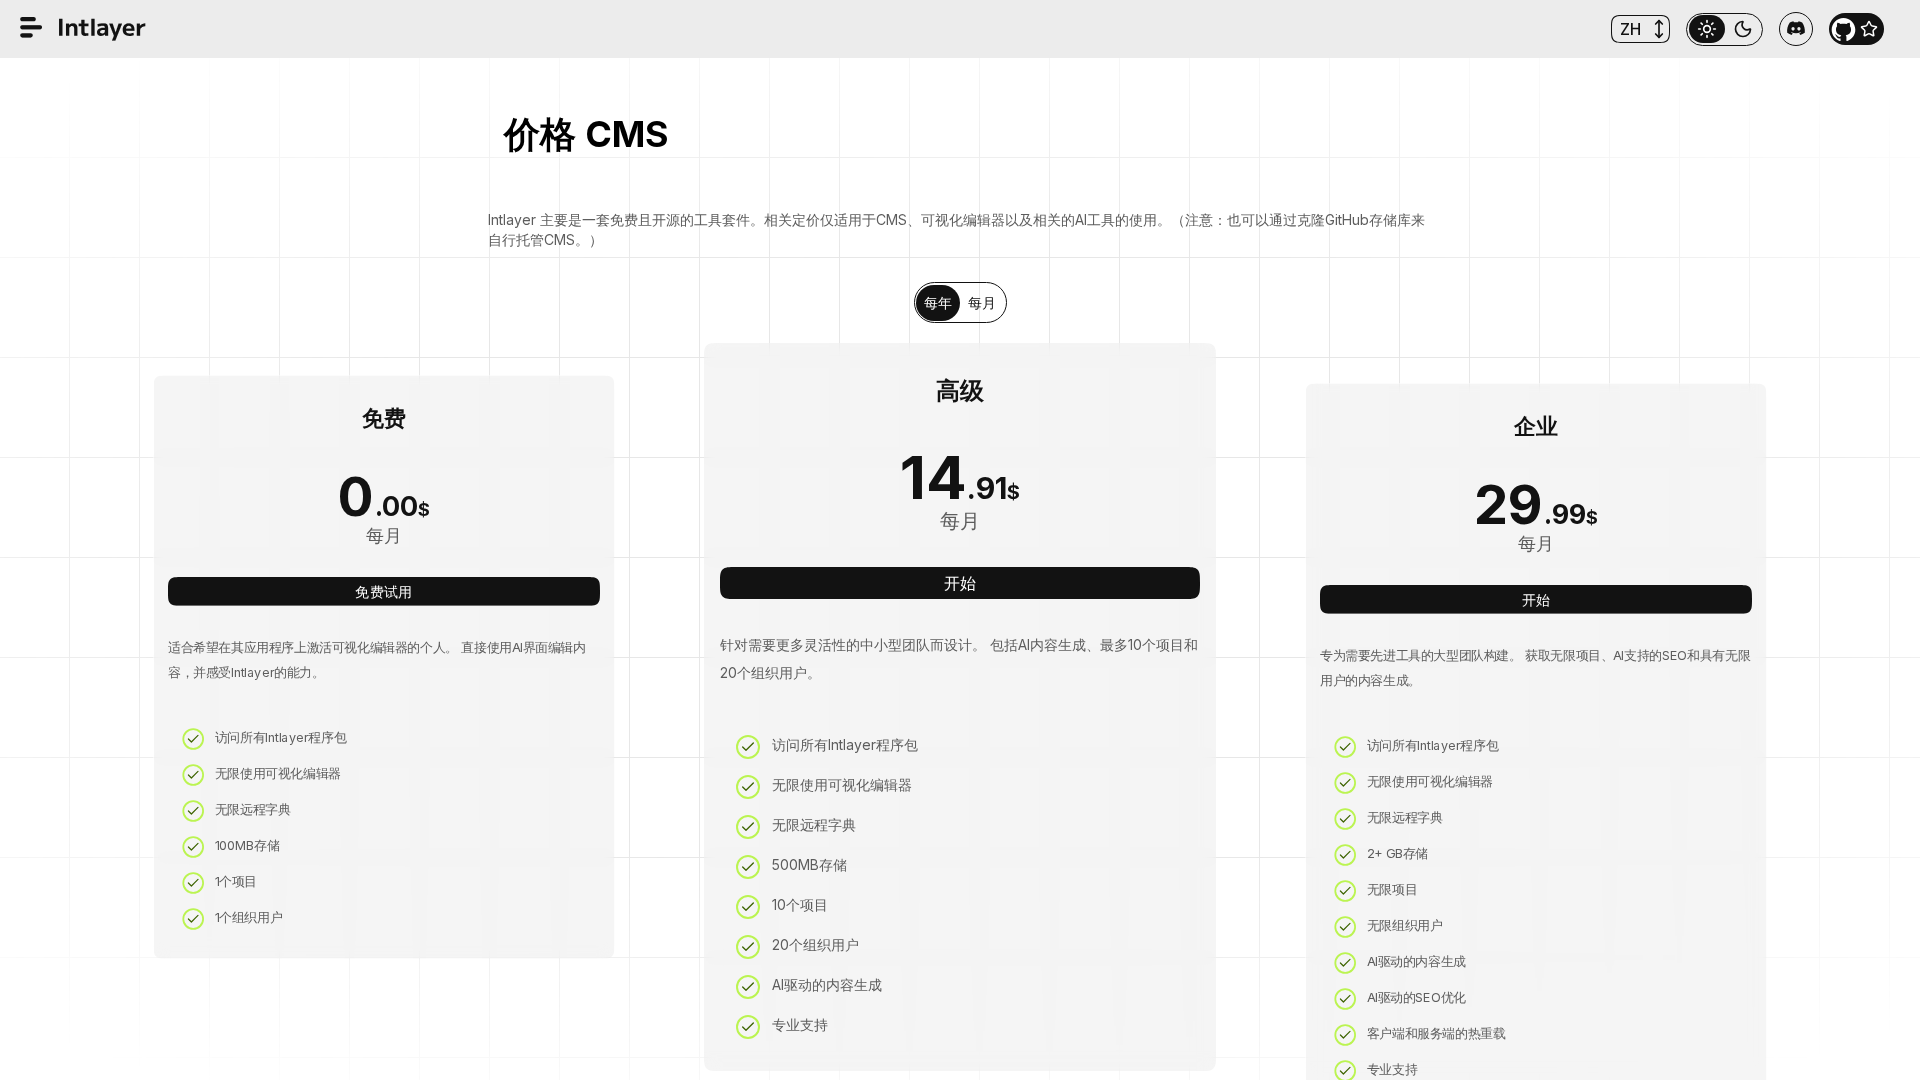Click the star icon beside GitHub

coord(1869,29)
